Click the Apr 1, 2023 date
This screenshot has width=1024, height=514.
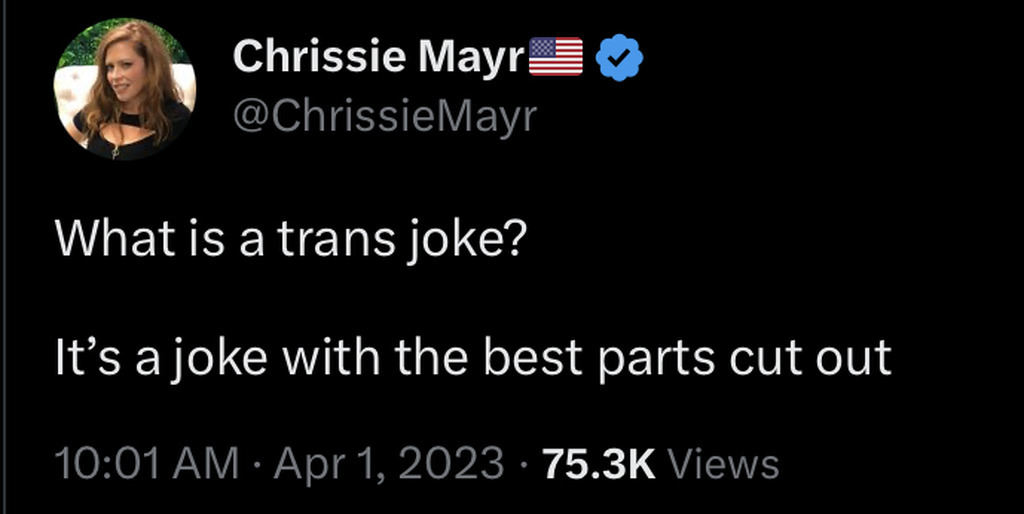tap(389, 464)
